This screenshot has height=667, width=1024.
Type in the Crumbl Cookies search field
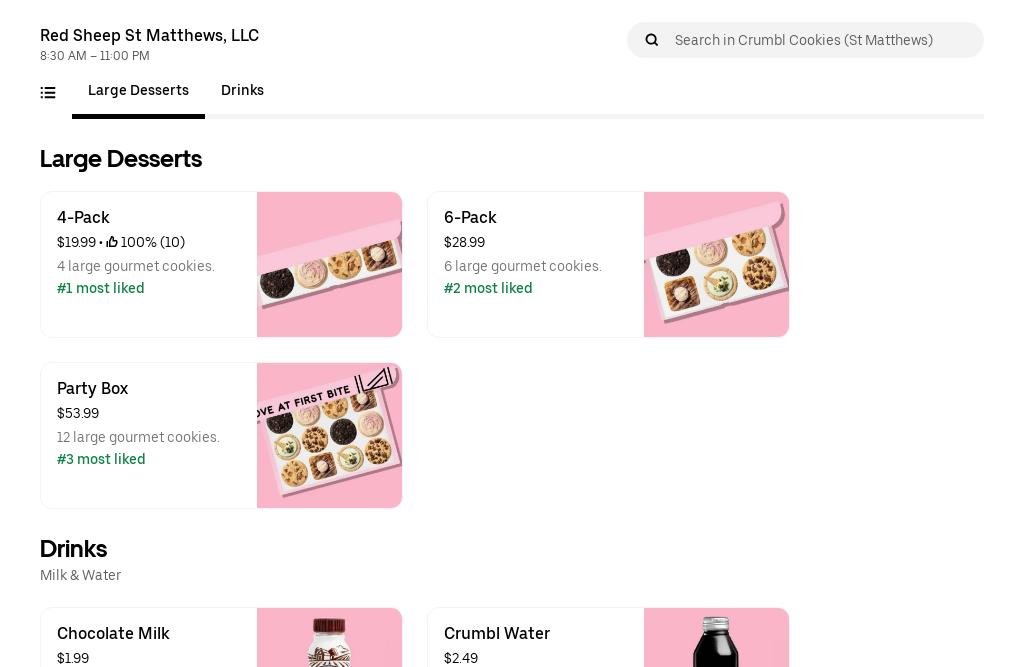[x=822, y=40]
